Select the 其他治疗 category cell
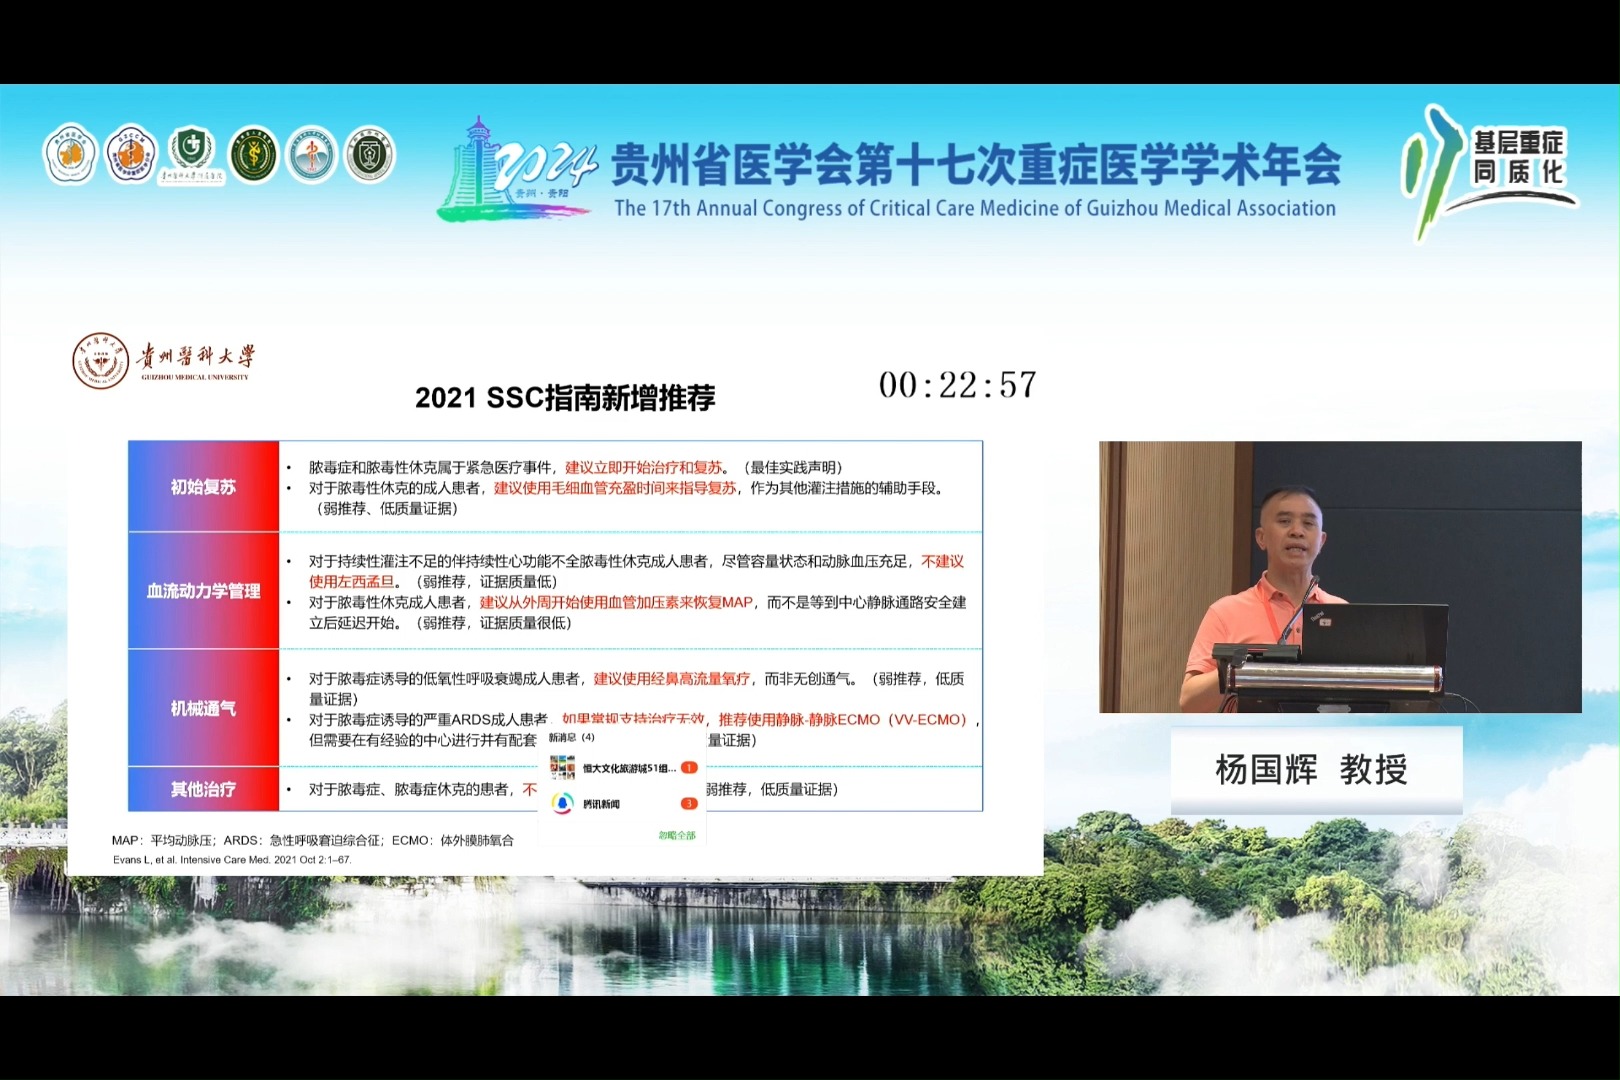This screenshot has width=1620, height=1080. click(x=204, y=789)
